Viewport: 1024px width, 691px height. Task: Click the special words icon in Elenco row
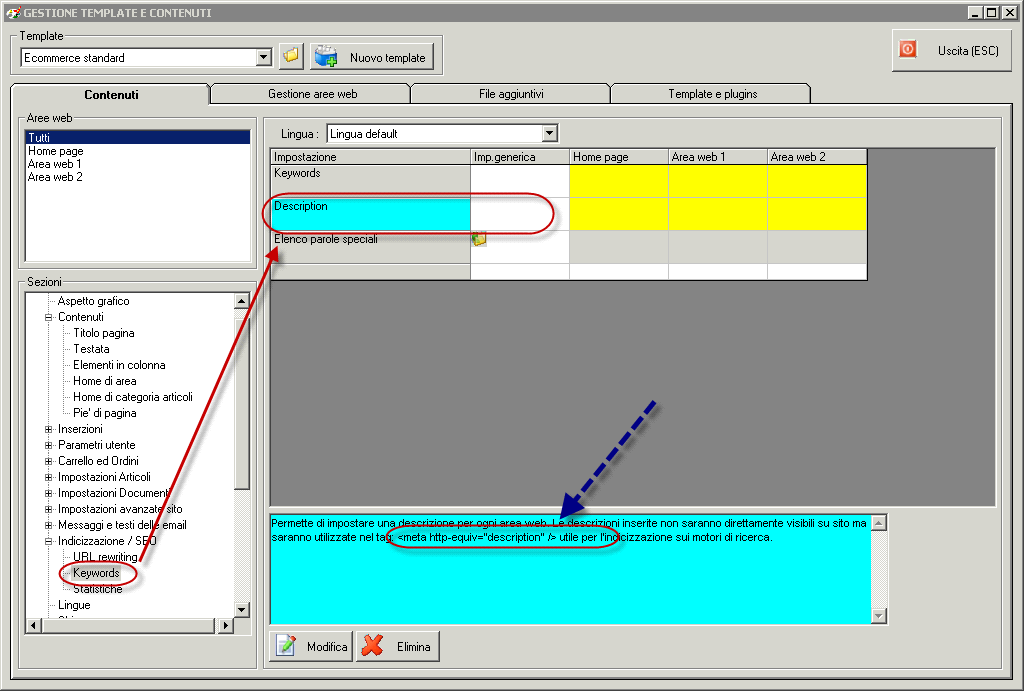[x=479, y=239]
